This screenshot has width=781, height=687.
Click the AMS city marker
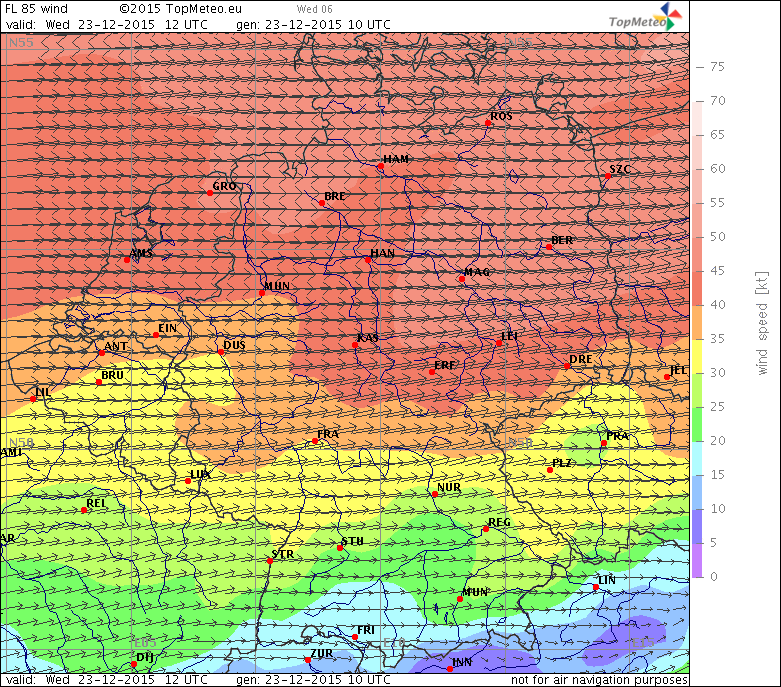coord(127,260)
